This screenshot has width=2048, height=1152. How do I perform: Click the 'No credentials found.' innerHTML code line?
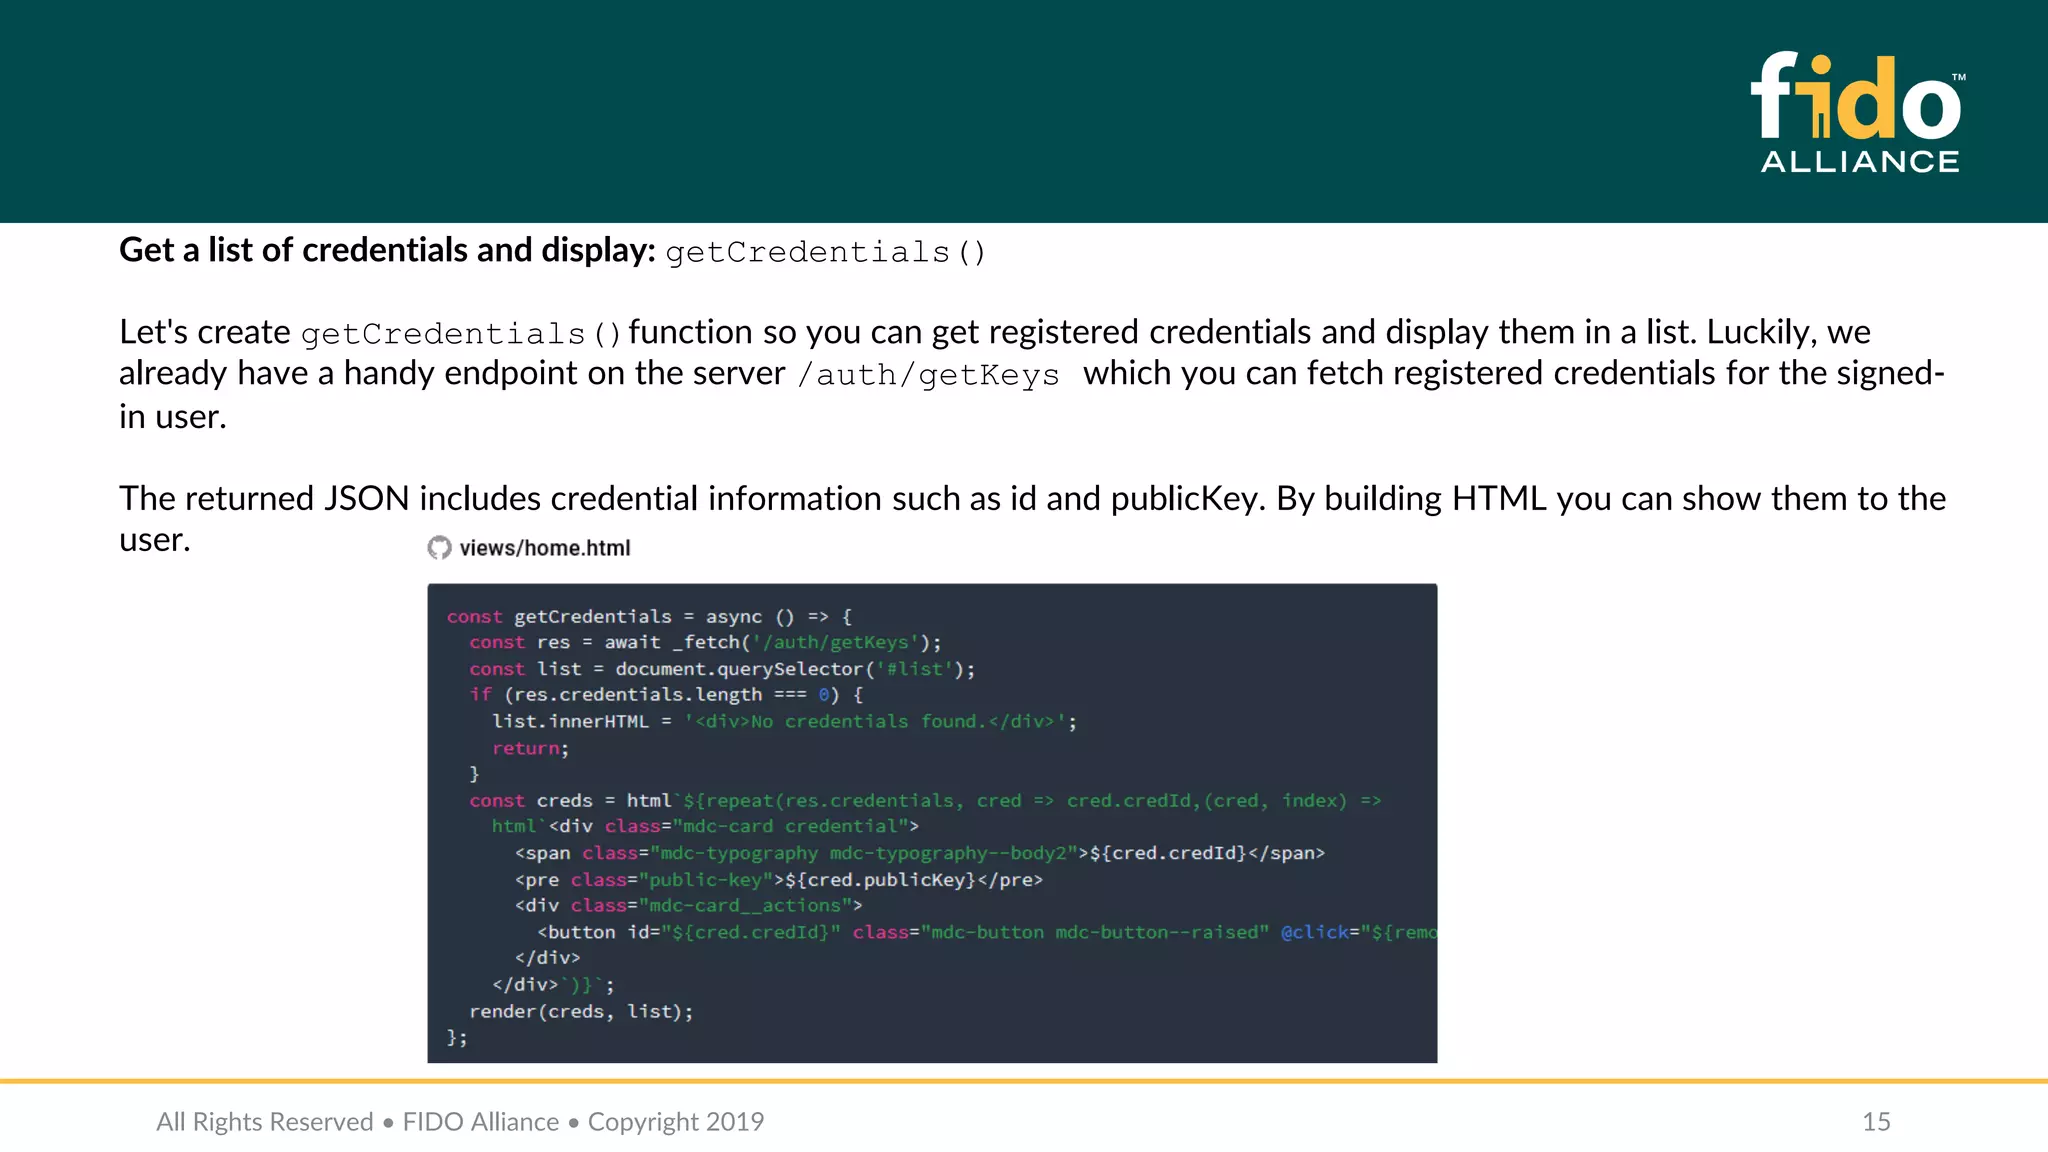tap(784, 722)
